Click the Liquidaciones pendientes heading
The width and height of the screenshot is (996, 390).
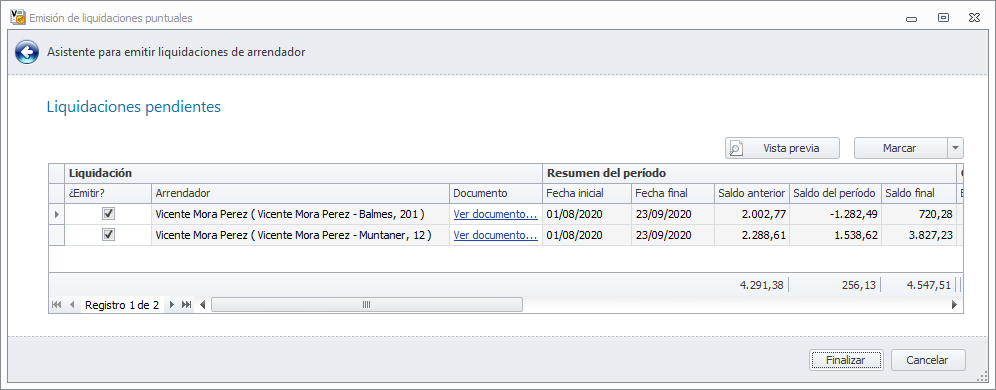[134, 107]
